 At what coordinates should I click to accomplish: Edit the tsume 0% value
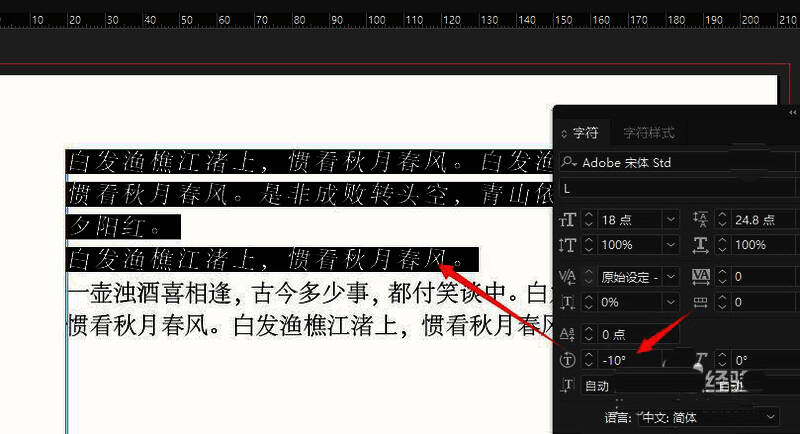point(628,302)
